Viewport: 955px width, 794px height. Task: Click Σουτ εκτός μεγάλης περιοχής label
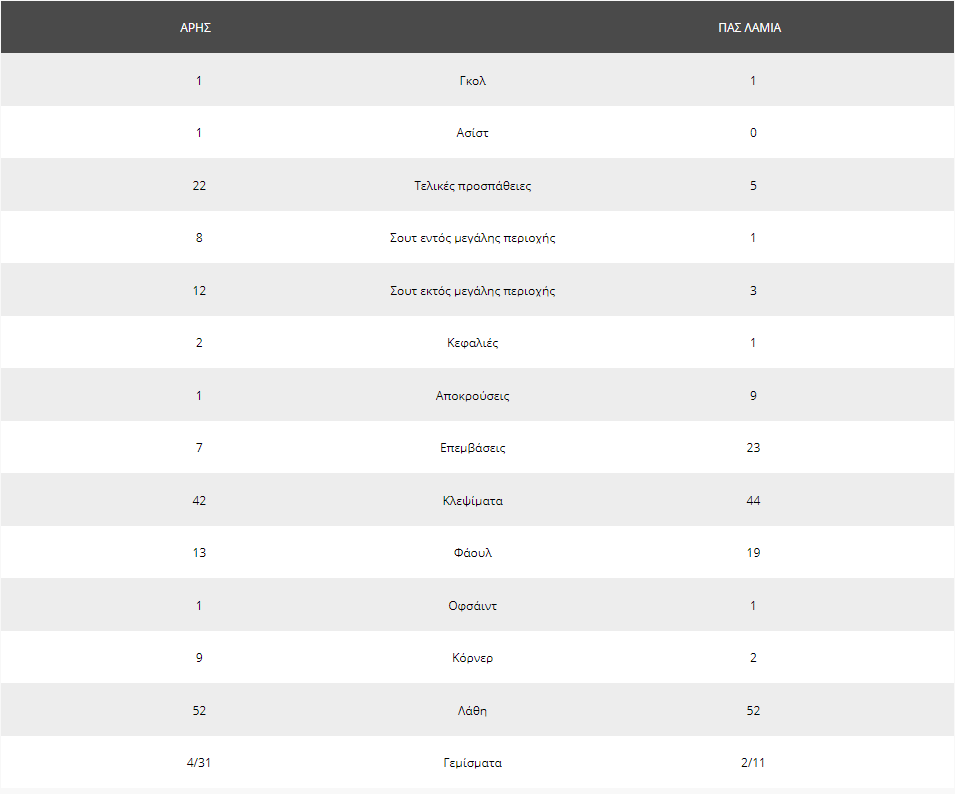[x=473, y=291]
